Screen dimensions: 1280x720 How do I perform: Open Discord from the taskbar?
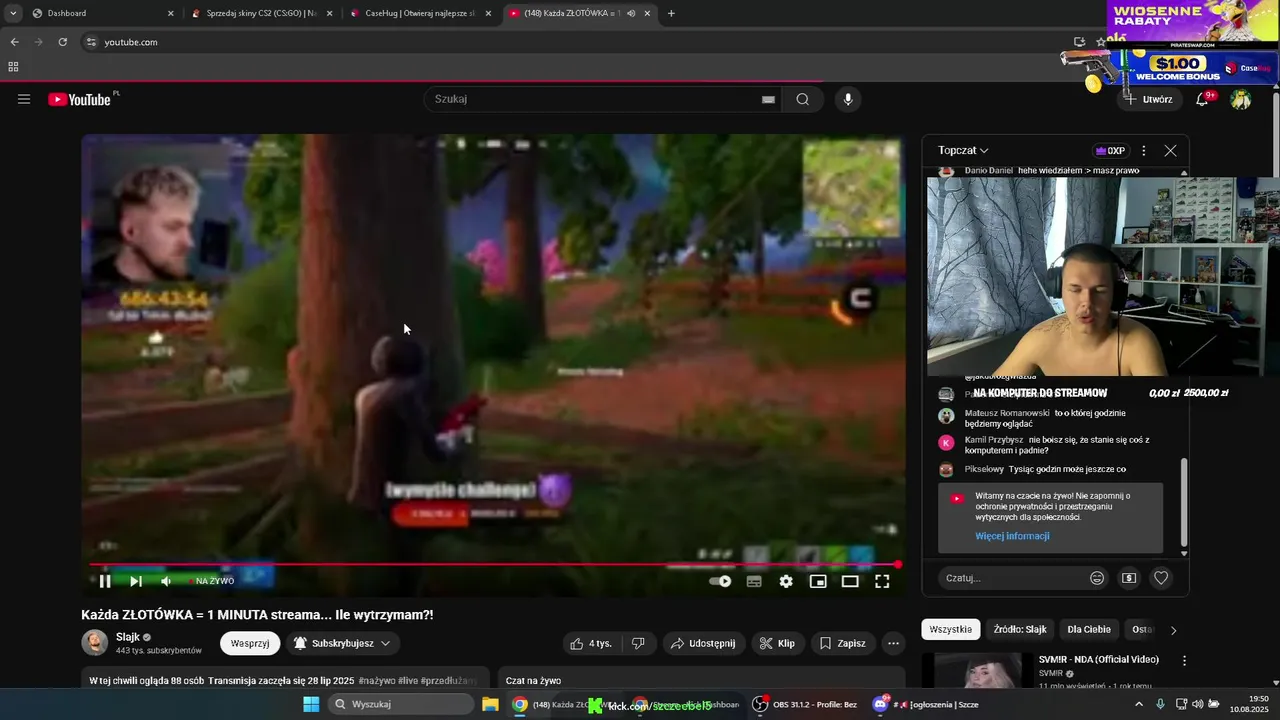click(926, 704)
